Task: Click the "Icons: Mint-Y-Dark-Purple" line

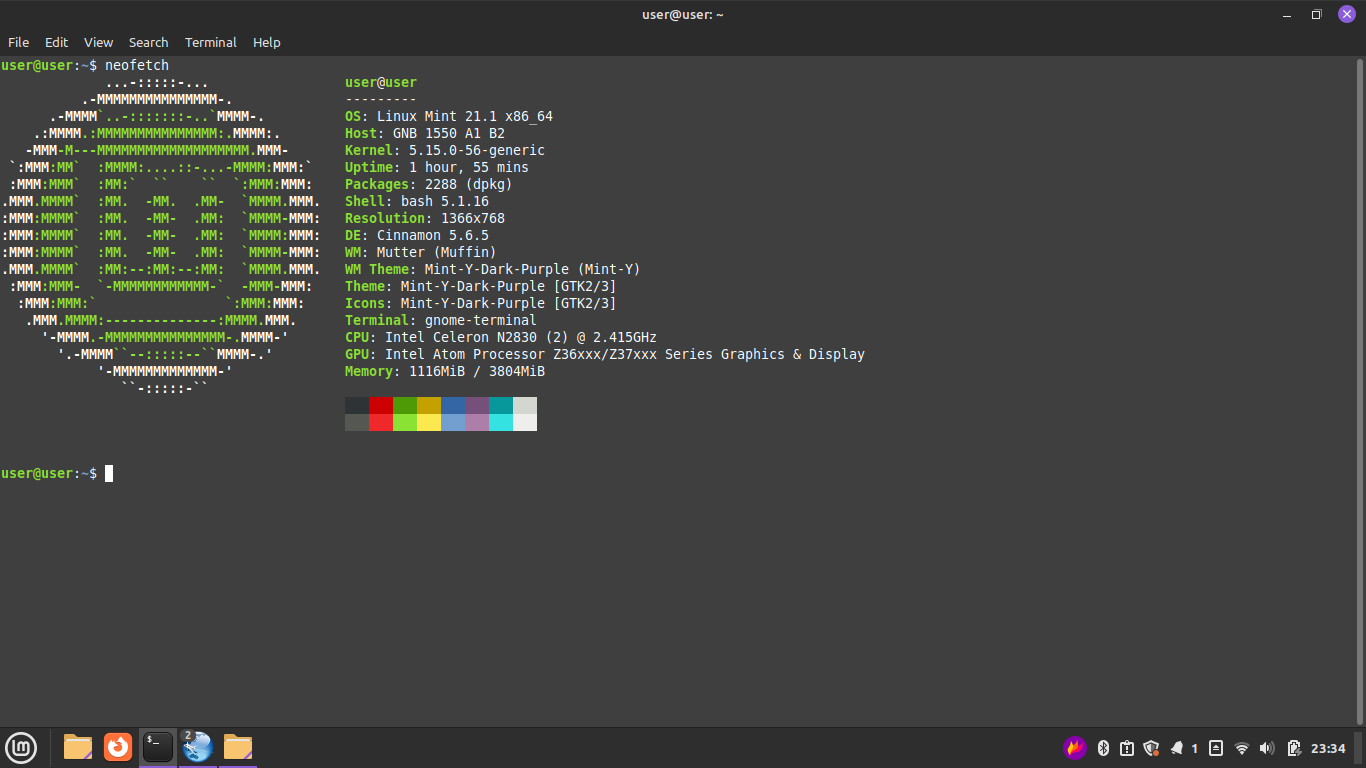Action: click(x=481, y=303)
